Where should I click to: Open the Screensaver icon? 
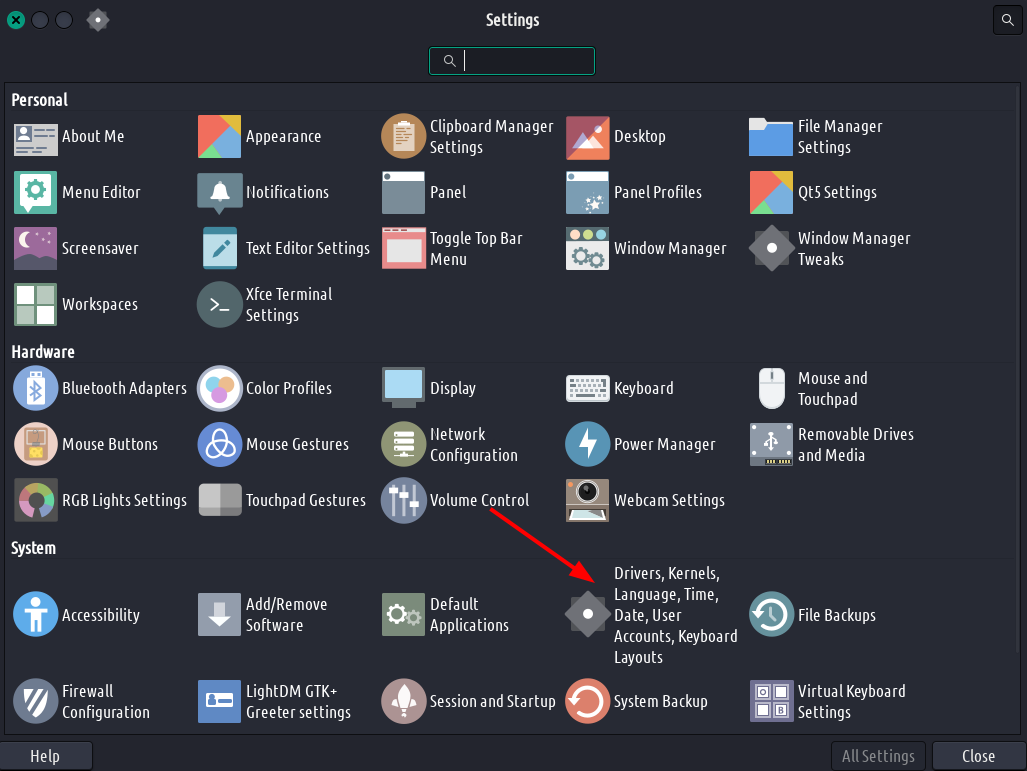pyautogui.click(x=35, y=249)
